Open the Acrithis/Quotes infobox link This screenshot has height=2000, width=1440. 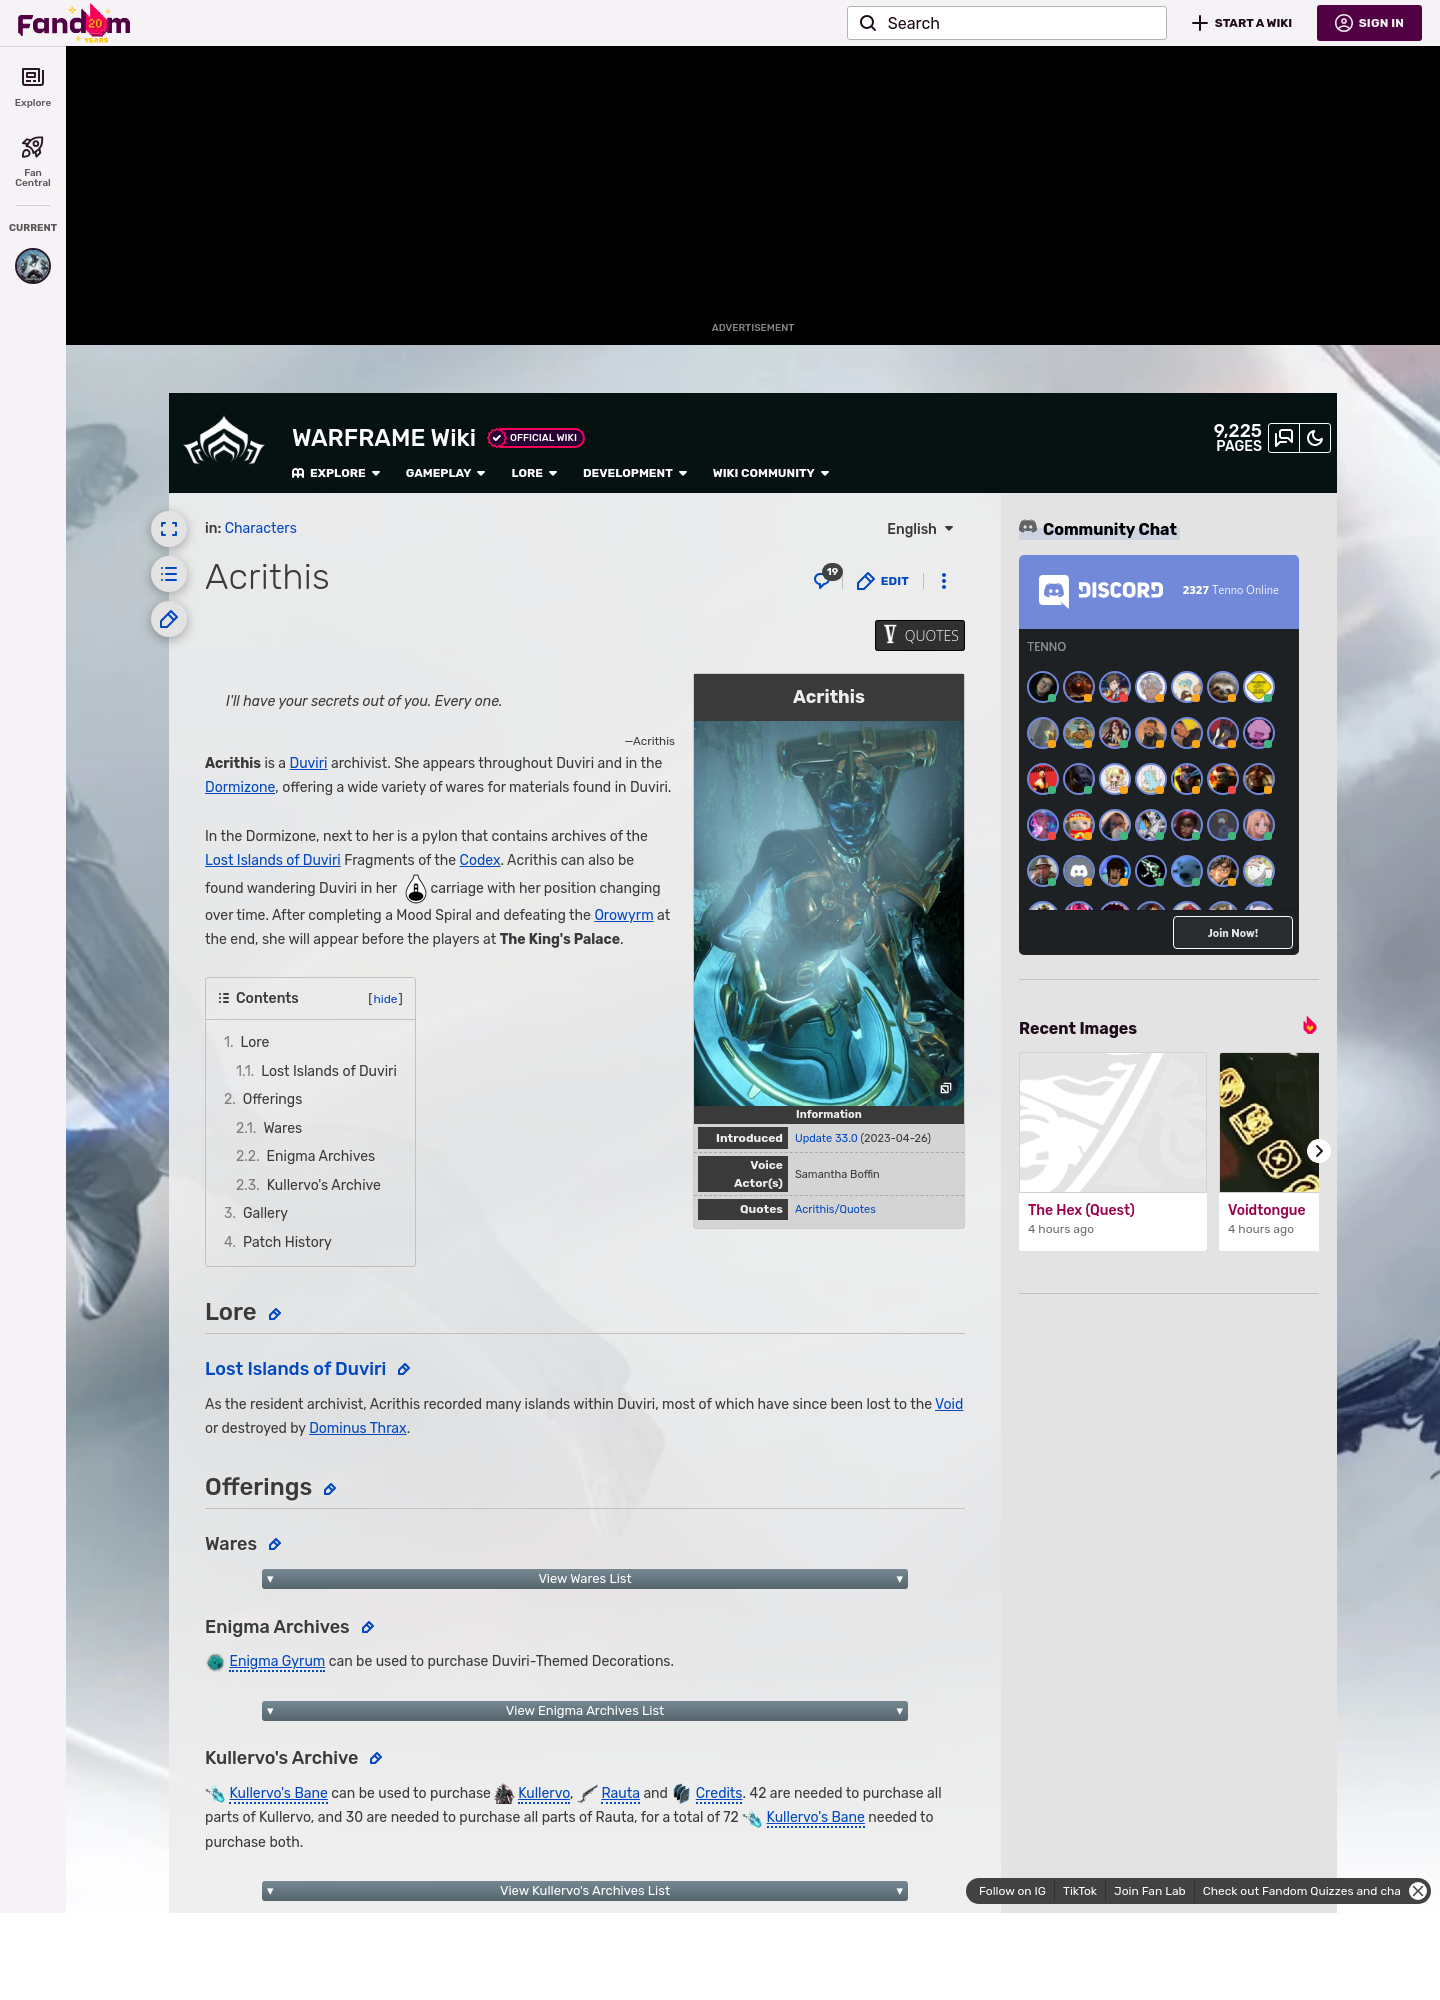(x=835, y=1209)
